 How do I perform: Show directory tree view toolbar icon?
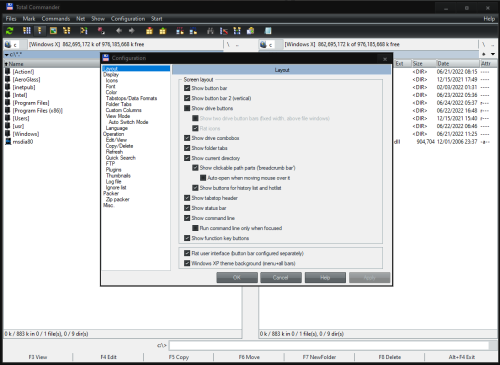[67, 31]
